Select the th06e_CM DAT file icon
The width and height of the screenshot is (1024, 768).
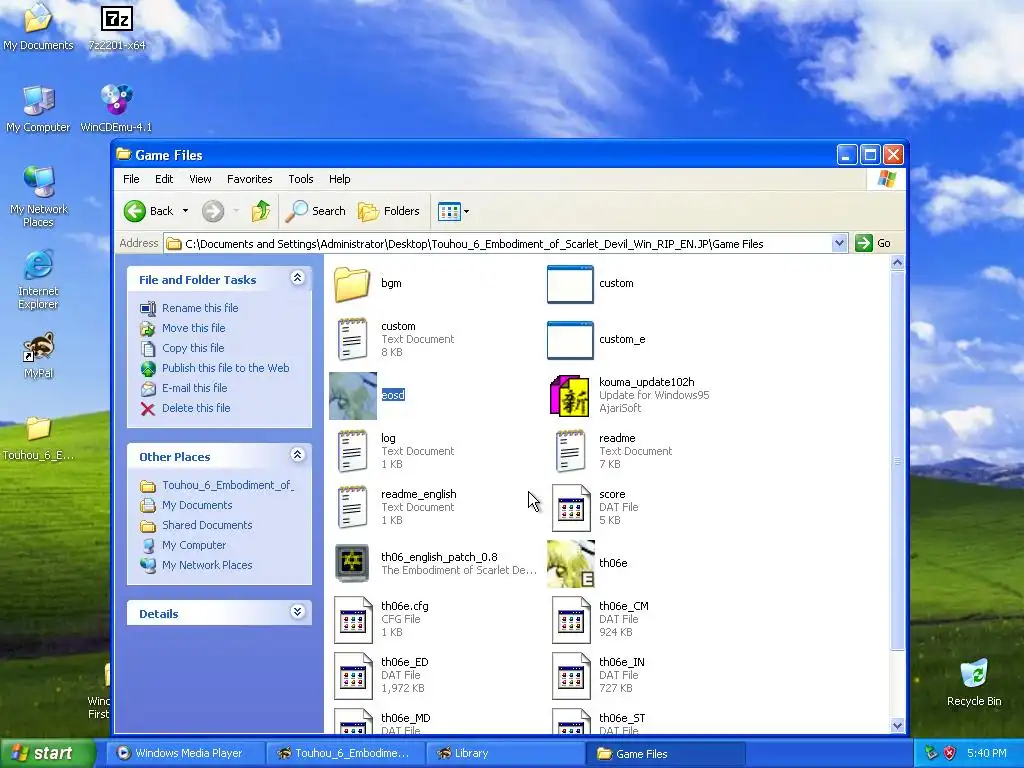click(571, 620)
